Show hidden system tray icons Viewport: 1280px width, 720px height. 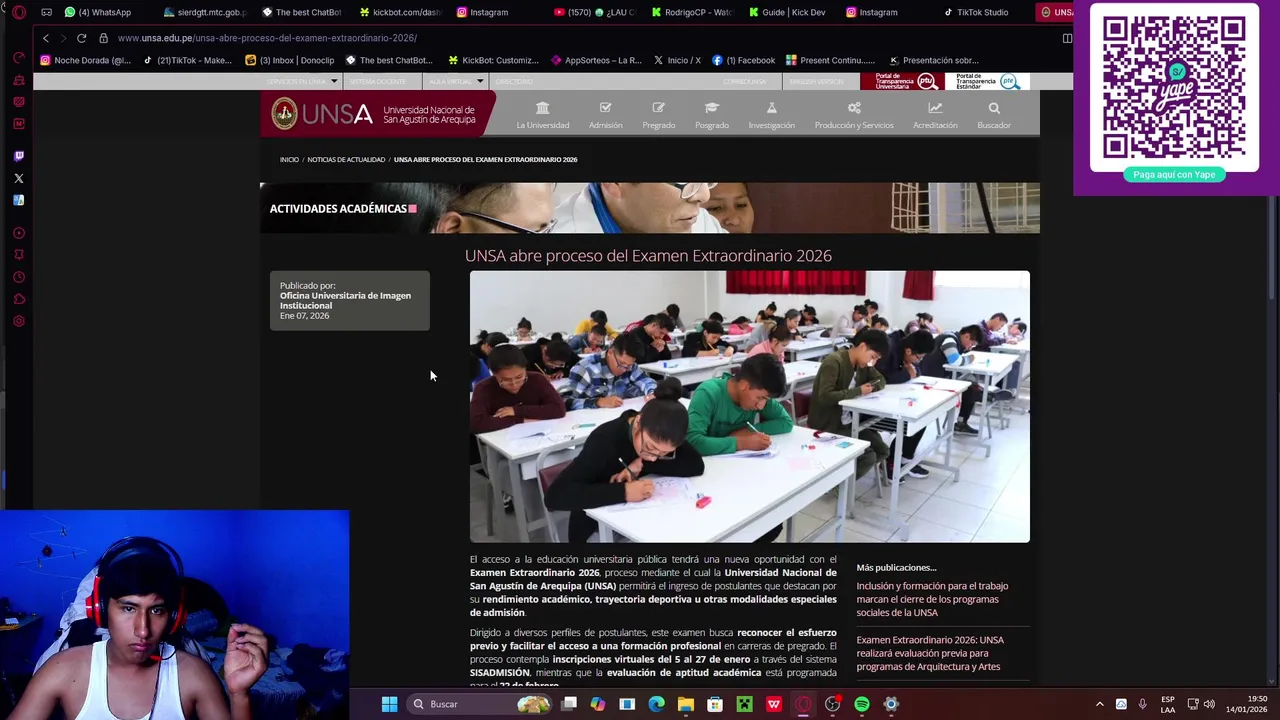(x=1099, y=704)
